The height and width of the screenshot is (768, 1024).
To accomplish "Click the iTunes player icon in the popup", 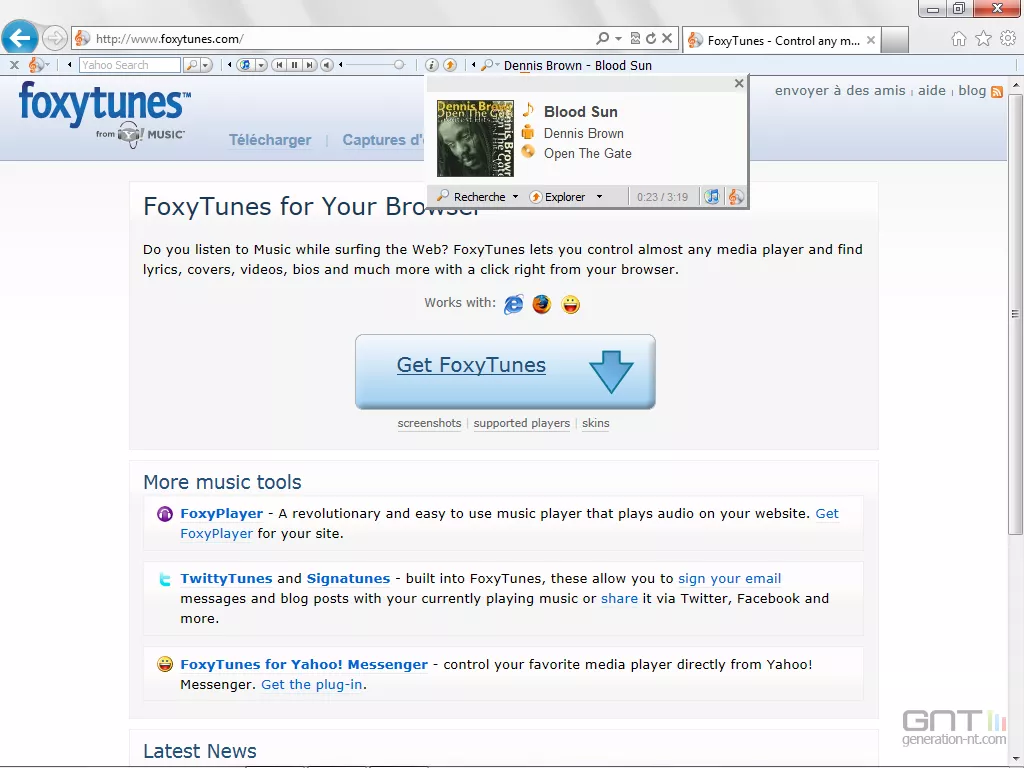I will pyautogui.click(x=711, y=197).
